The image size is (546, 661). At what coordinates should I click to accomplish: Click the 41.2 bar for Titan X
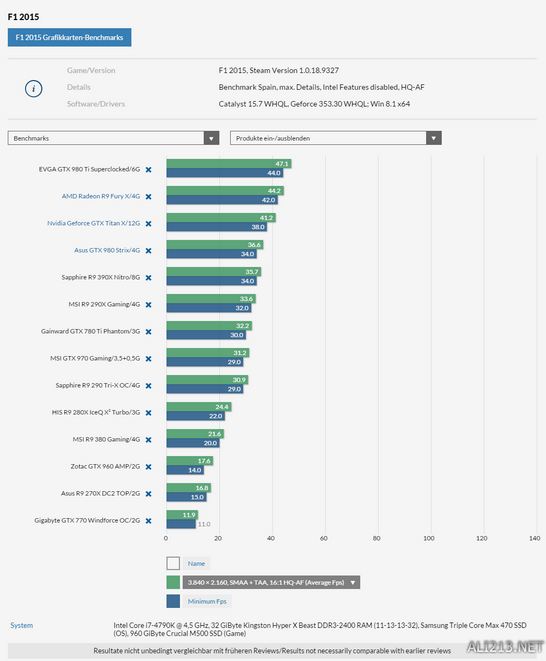coord(221,218)
